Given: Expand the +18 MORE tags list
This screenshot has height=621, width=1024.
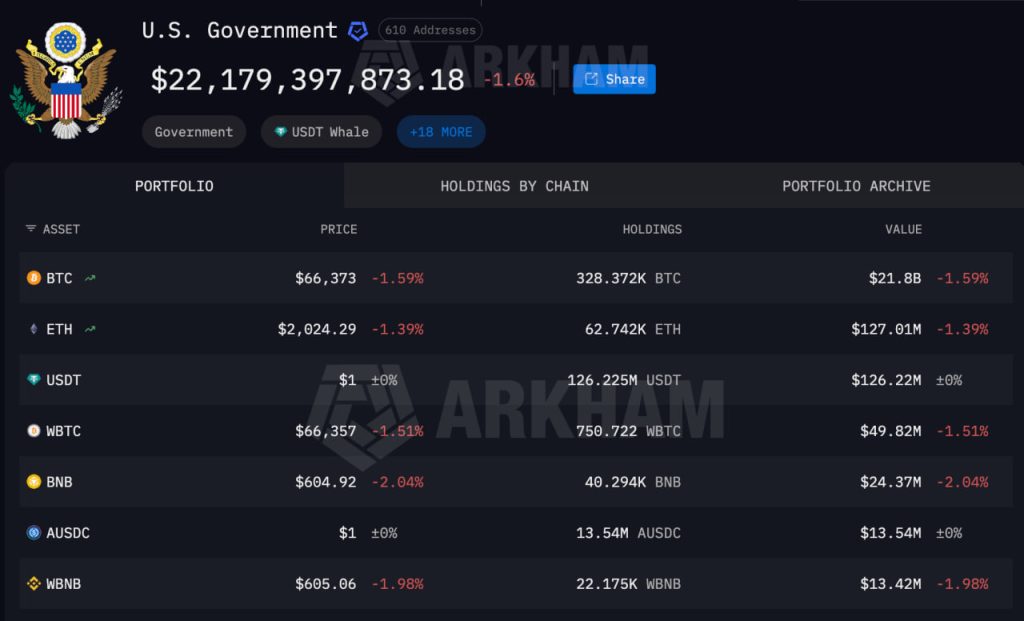Looking at the screenshot, I should [x=441, y=131].
